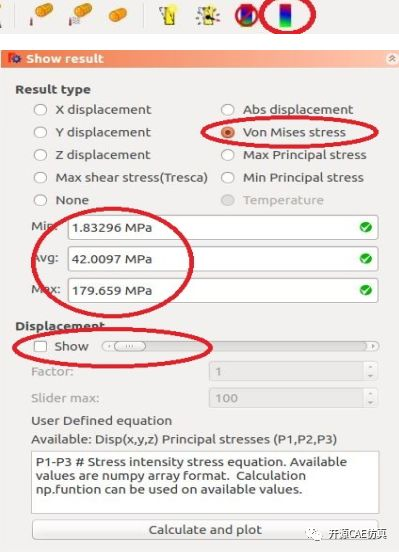Select the Abs displacement option

point(227,110)
